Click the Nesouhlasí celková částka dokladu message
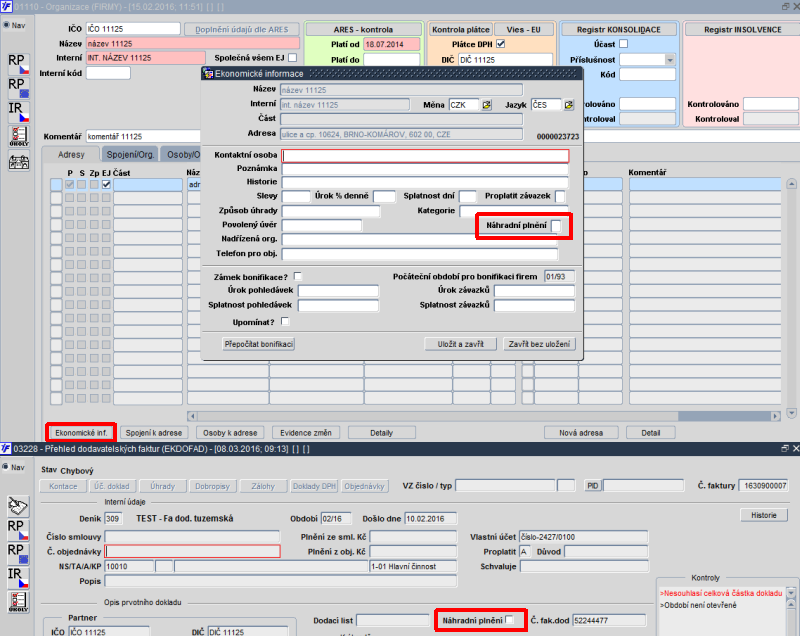The image size is (800, 636). tap(720, 593)
